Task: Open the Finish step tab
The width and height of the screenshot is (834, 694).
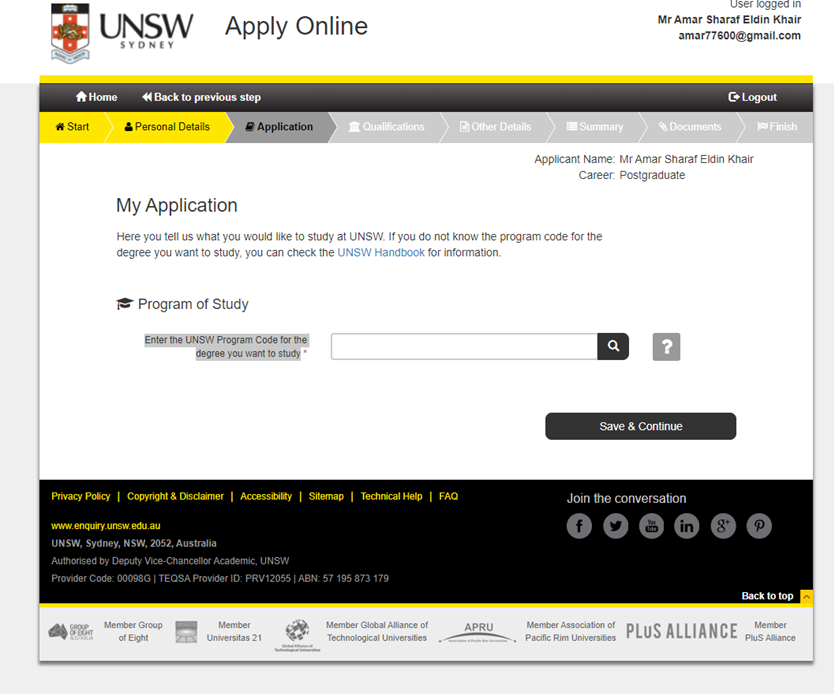Action: click(x=777, y=127)
